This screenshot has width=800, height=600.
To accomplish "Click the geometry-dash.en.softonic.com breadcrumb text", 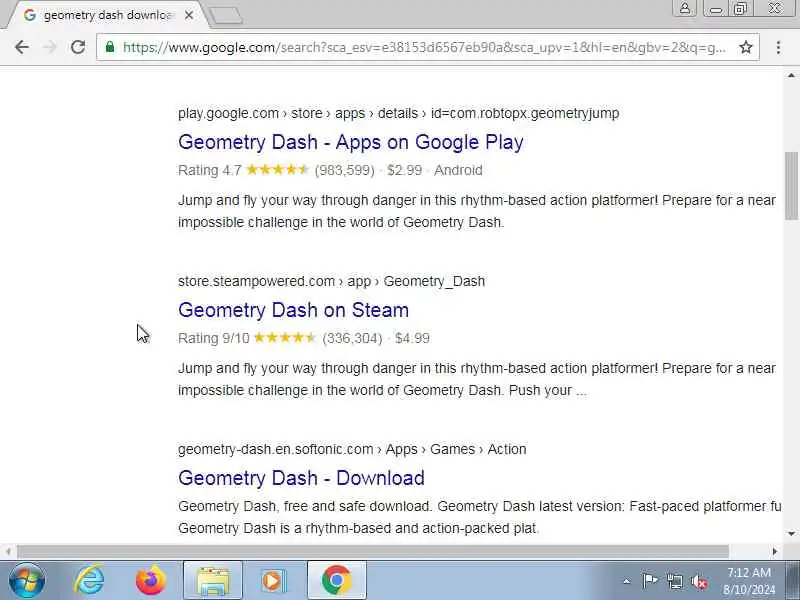I will point(352,449).
